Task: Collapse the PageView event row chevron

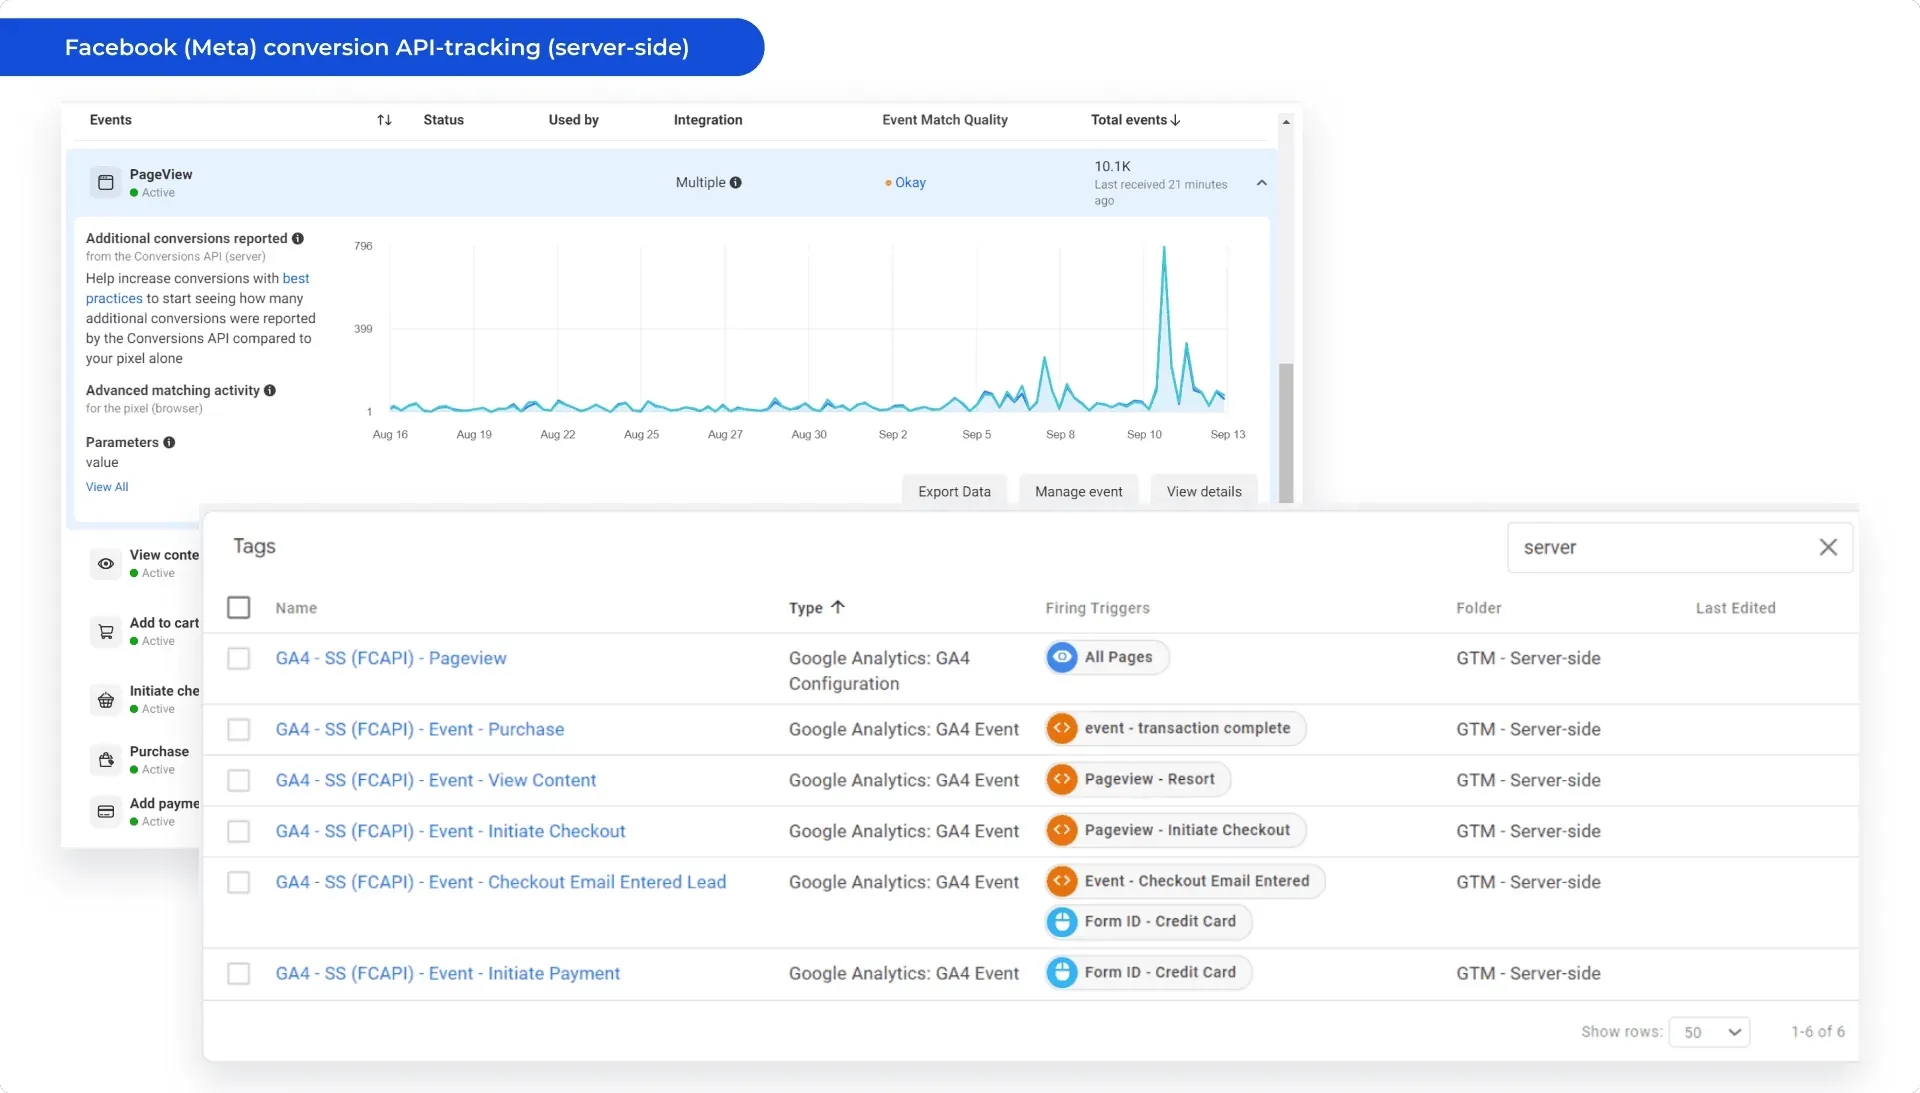Action: pyautogui.click(x=1262, y=183)
